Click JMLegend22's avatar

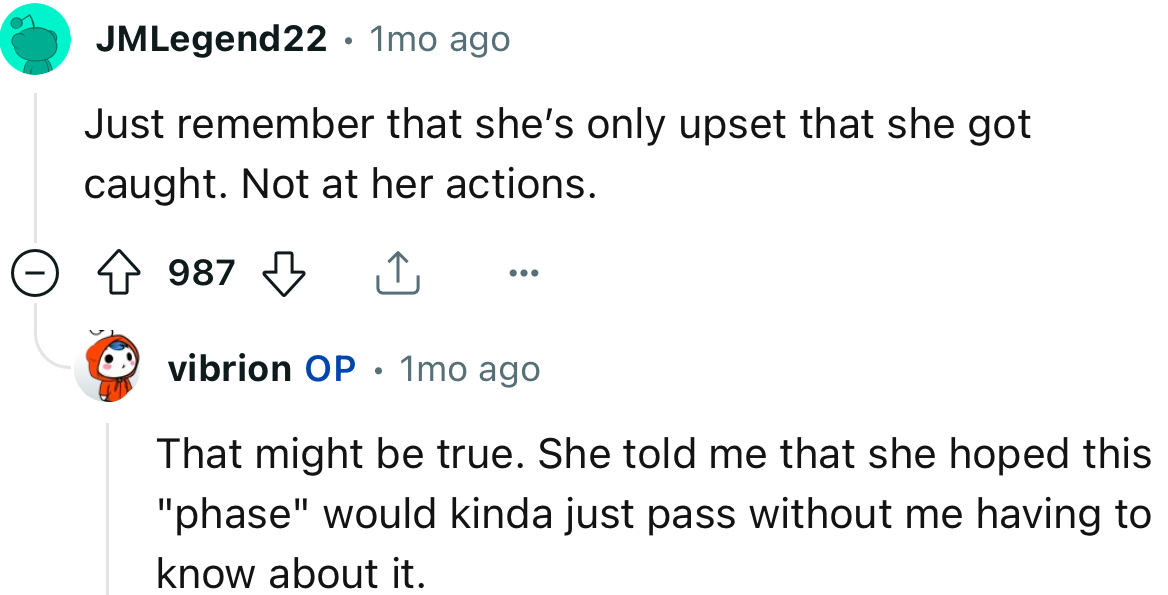pos(35,37)
